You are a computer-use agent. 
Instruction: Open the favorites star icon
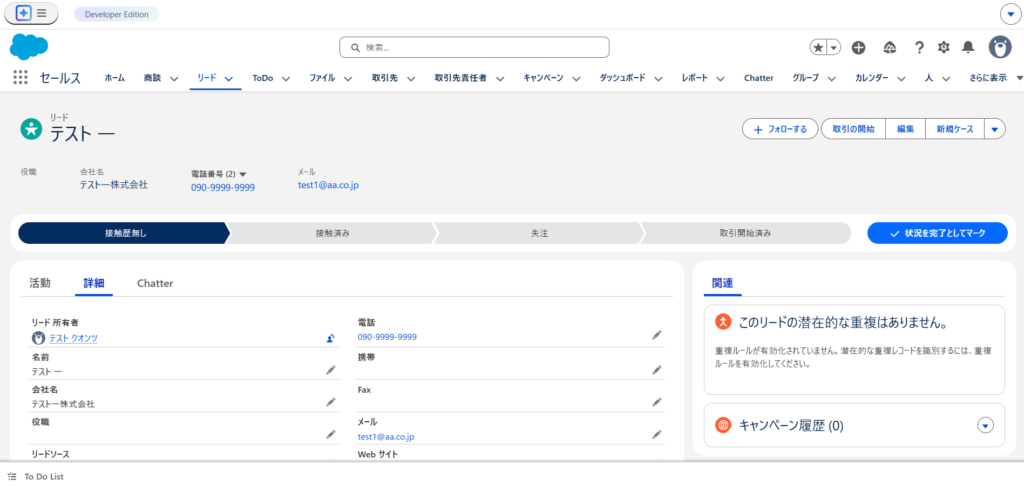point(818,47)
